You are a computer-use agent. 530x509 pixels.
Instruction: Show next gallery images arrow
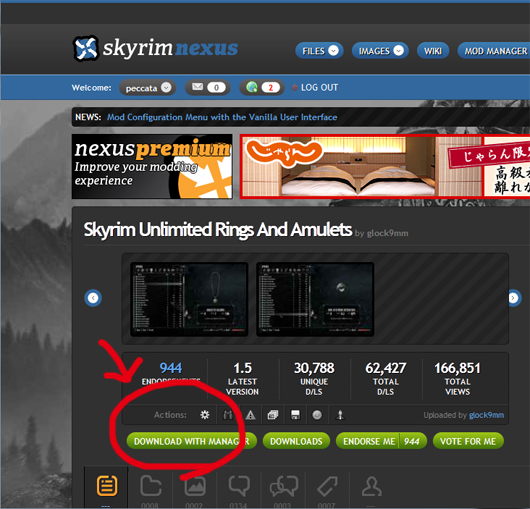tap(514, 298)
